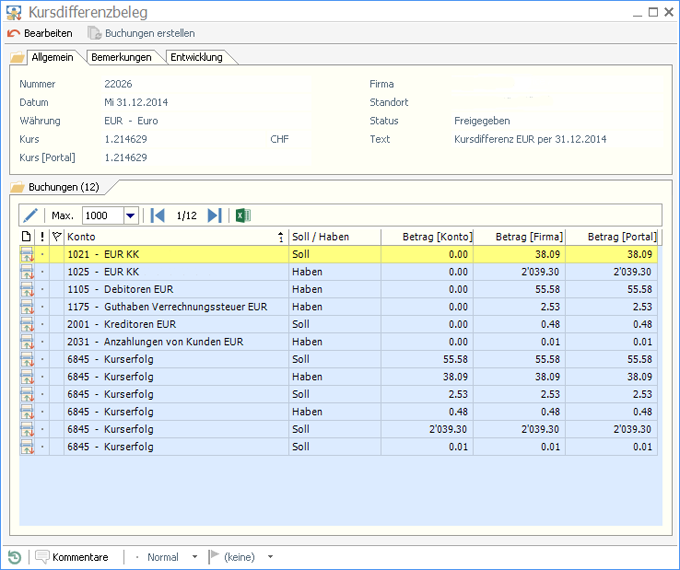Select row 1025 - EUR KK
This screenshot has height=570, width=680.
pos(338,272)
